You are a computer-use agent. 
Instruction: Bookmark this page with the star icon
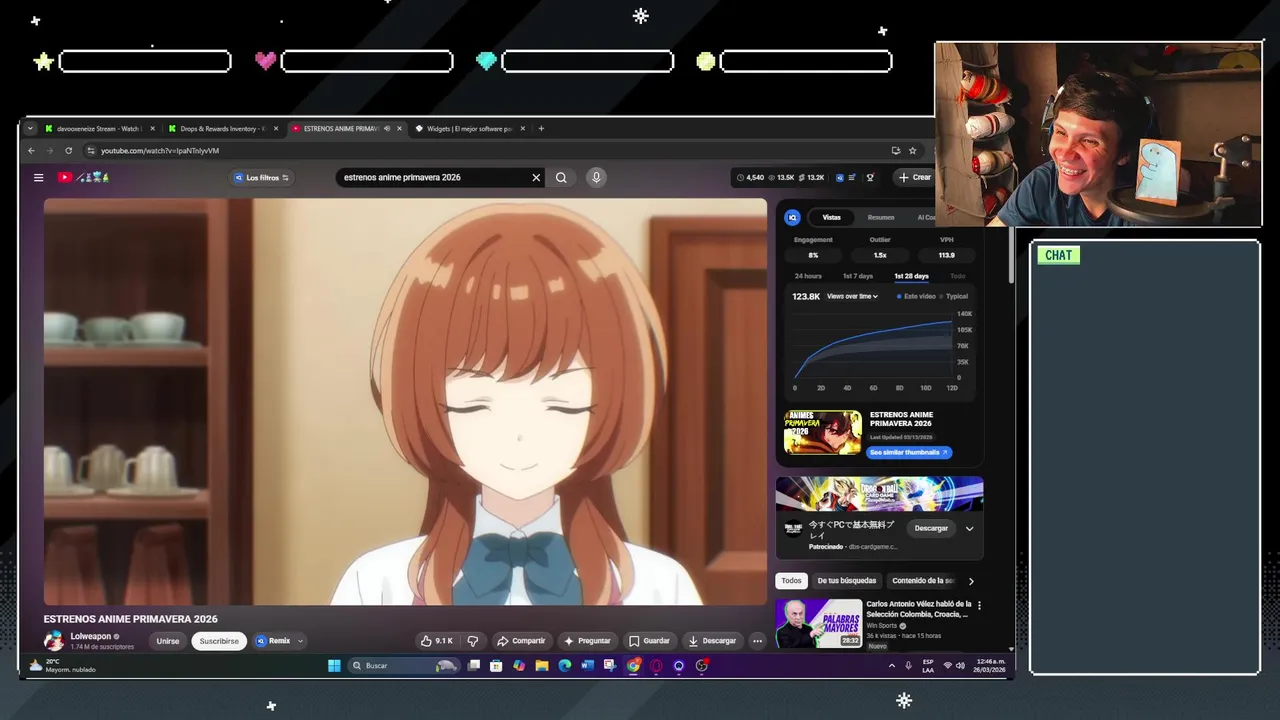click(912, 151)
